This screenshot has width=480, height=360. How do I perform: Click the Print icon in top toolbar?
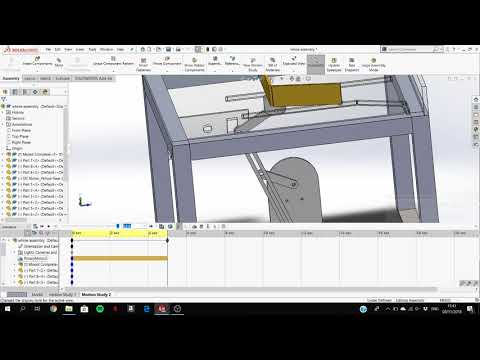tap(178, 49)
